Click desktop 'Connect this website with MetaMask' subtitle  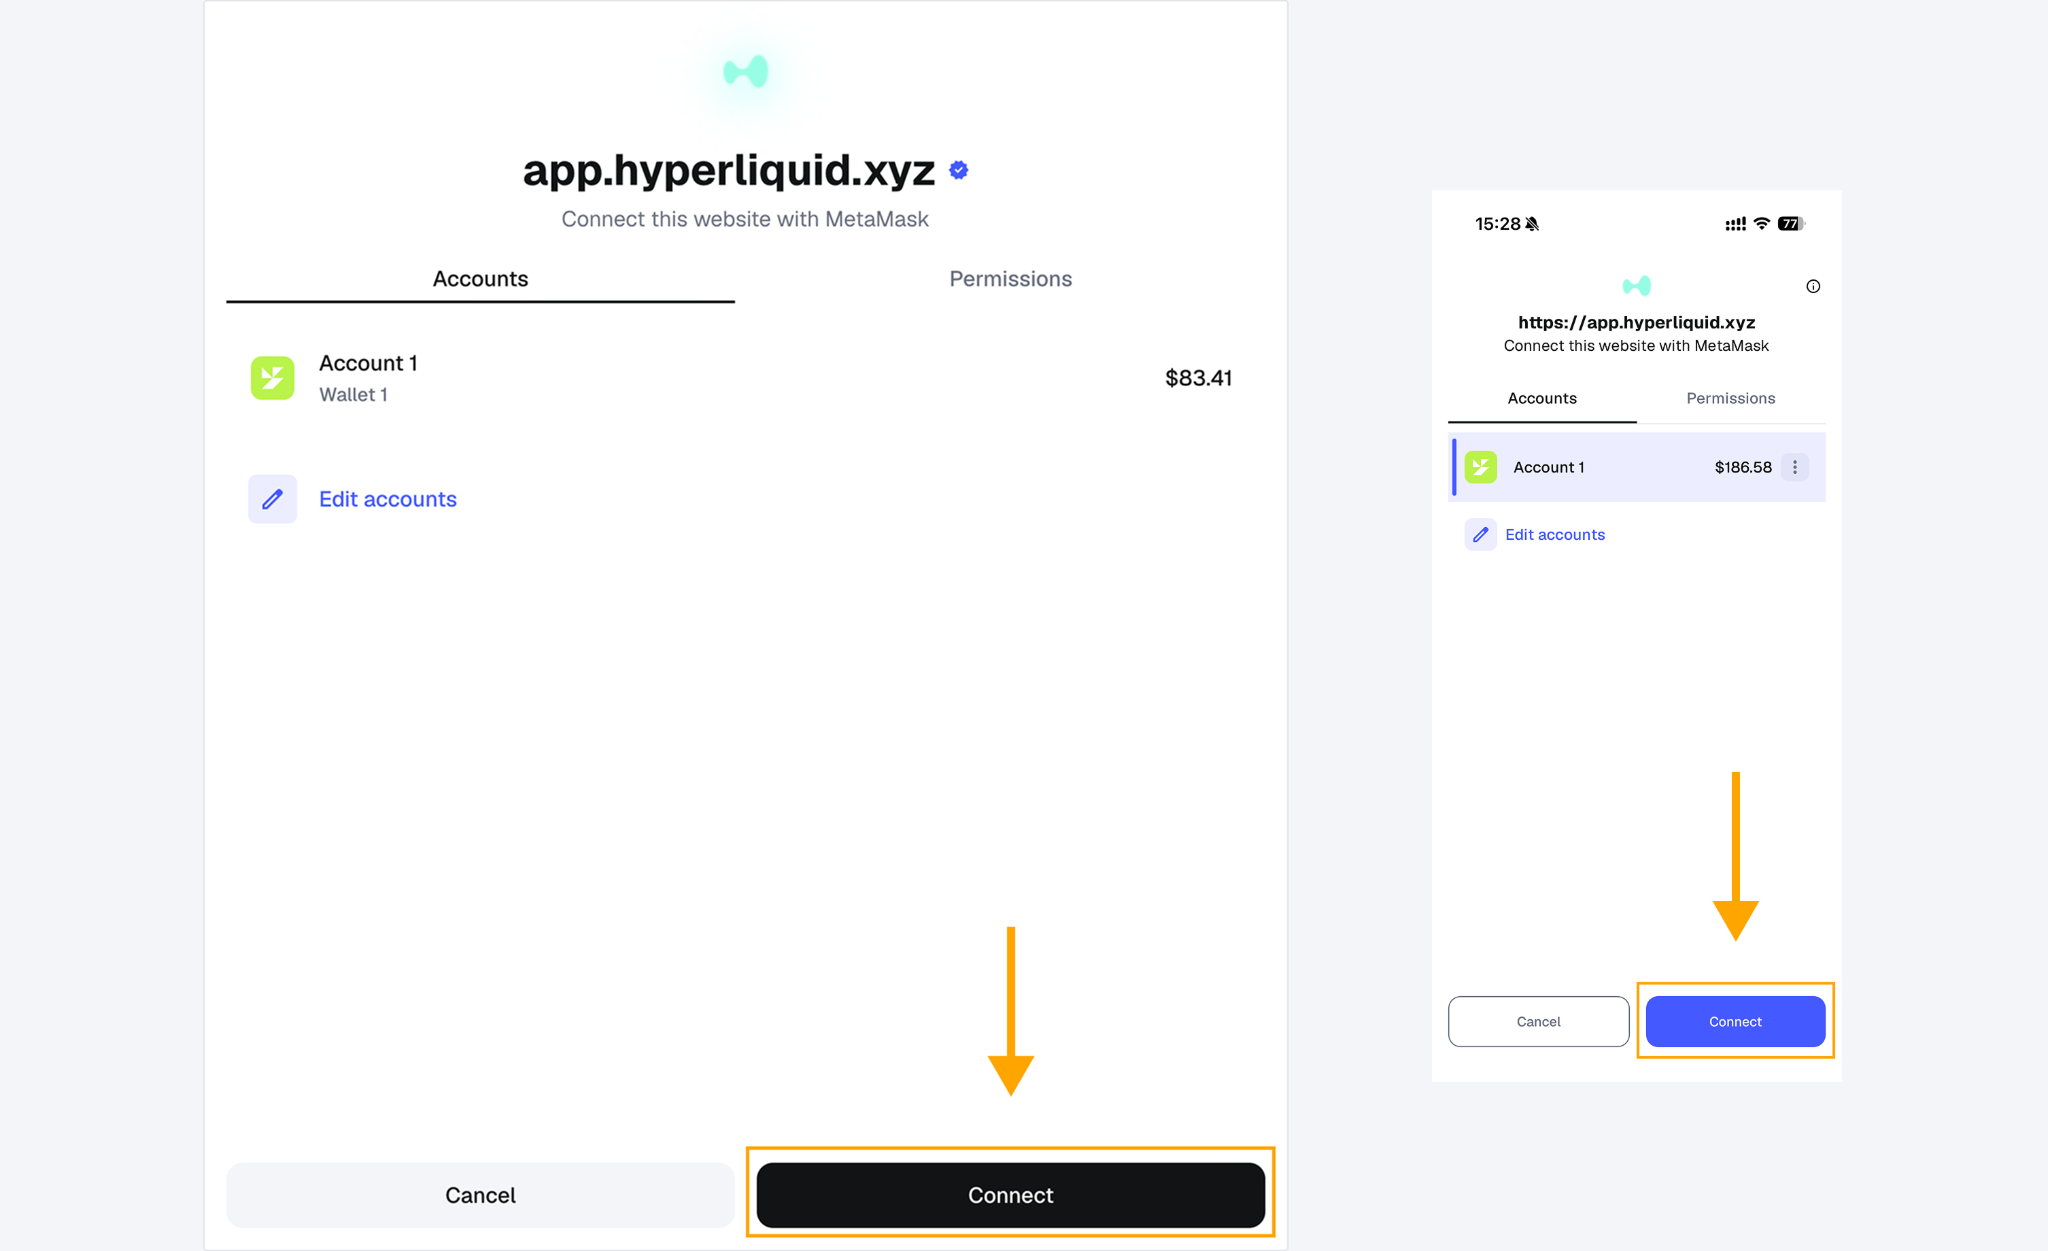[x=745, y=219]
